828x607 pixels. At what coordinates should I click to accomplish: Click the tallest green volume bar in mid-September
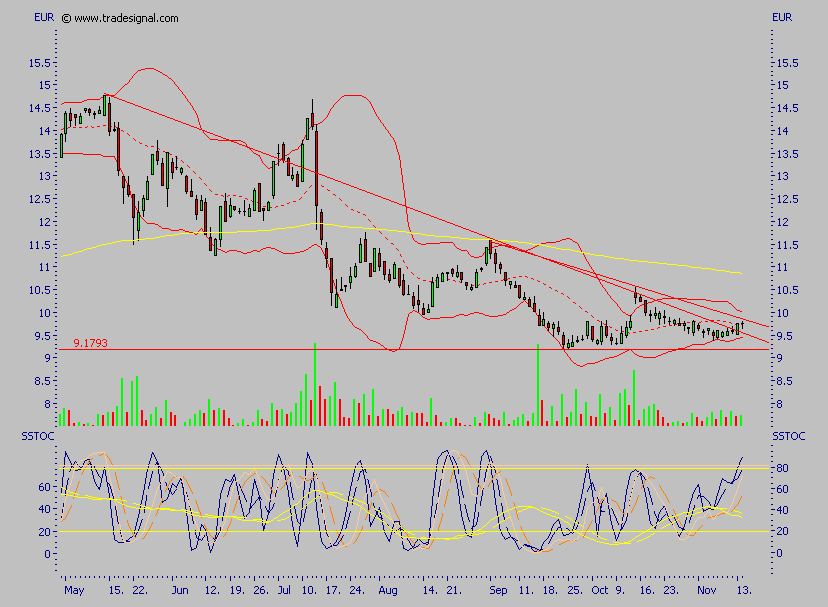(538, 385)
